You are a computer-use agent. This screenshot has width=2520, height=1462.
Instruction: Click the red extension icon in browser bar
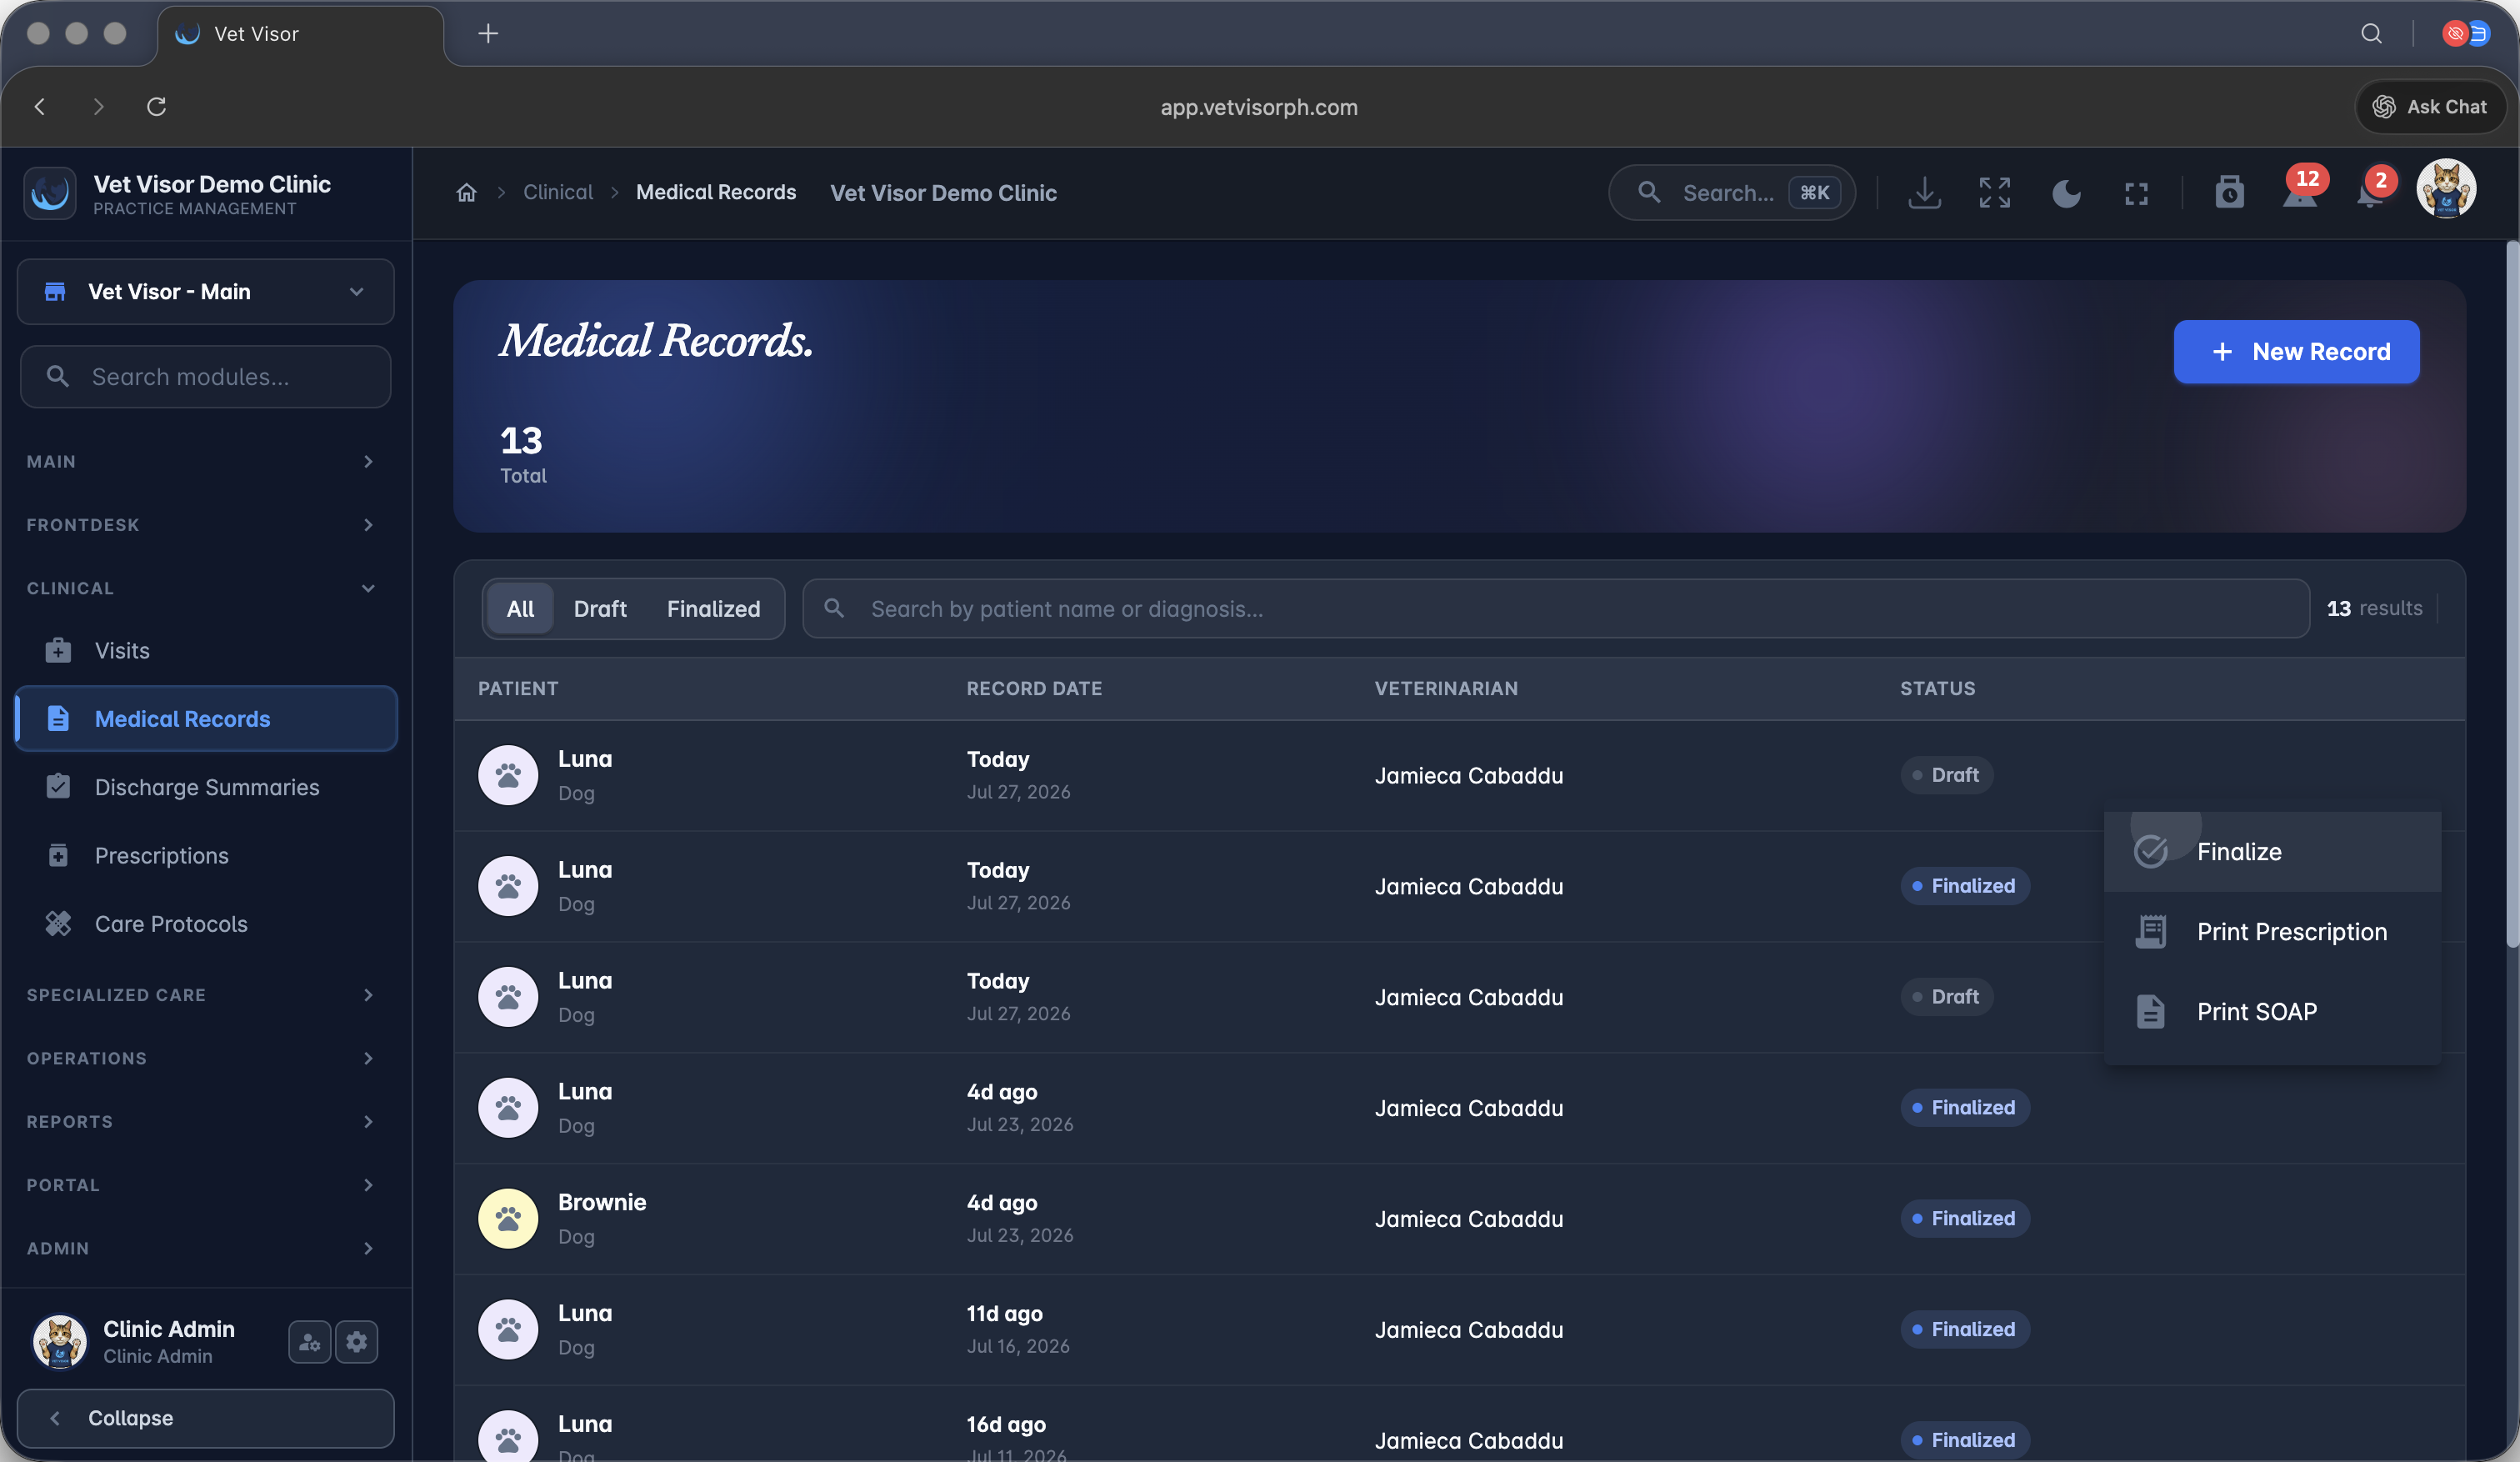coord(2455,33)
